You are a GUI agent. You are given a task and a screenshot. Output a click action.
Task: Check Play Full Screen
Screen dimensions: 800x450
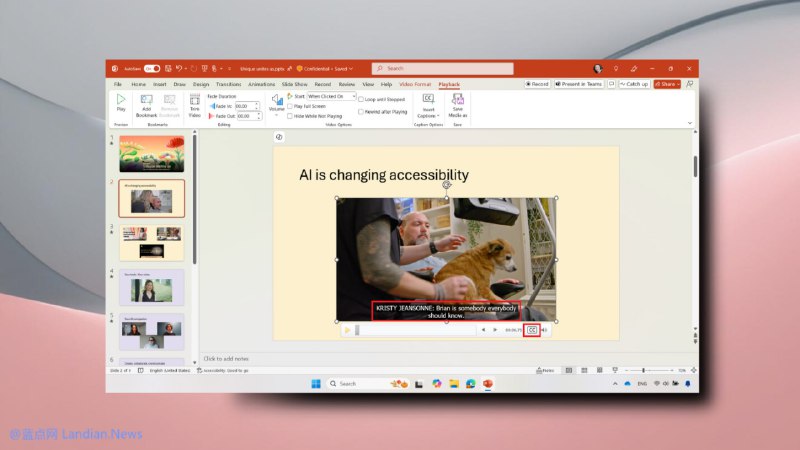pyautogui.click(x=290, y=106)
